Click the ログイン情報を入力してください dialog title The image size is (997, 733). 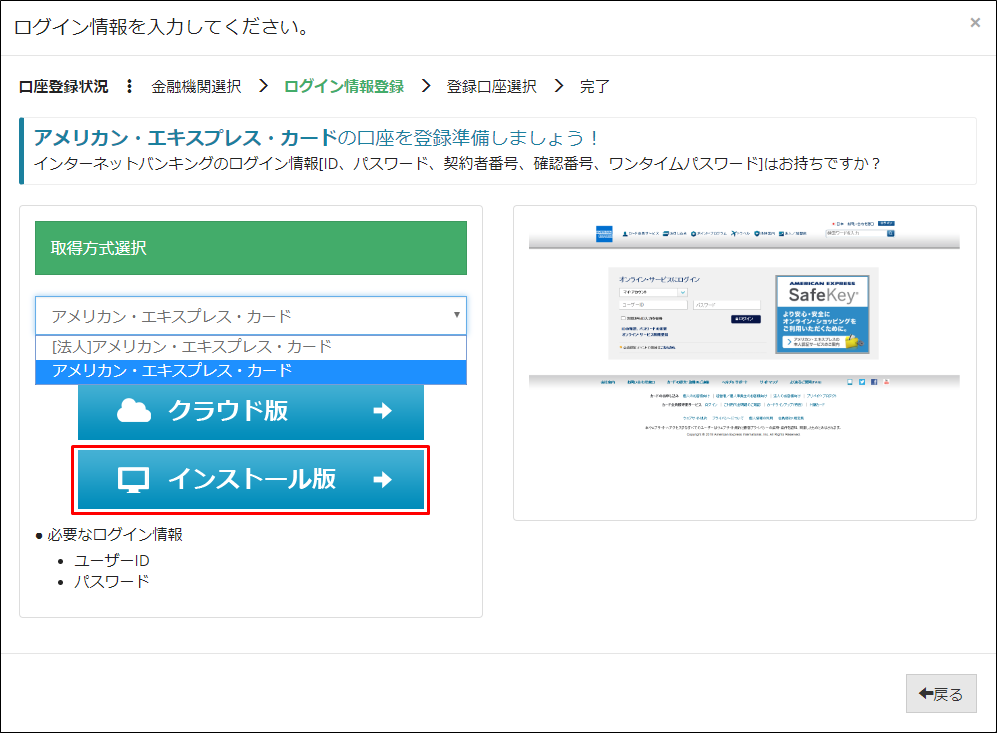pyautogui.click(x=162, y=27)
